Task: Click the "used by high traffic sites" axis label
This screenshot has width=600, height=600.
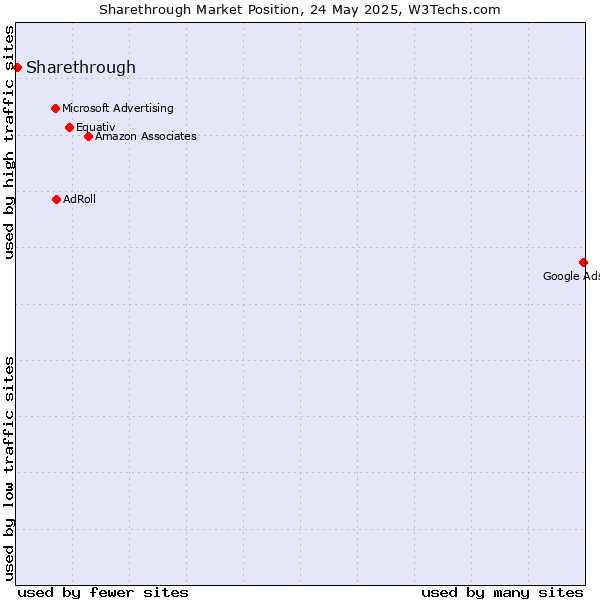Action: [9, 142]
